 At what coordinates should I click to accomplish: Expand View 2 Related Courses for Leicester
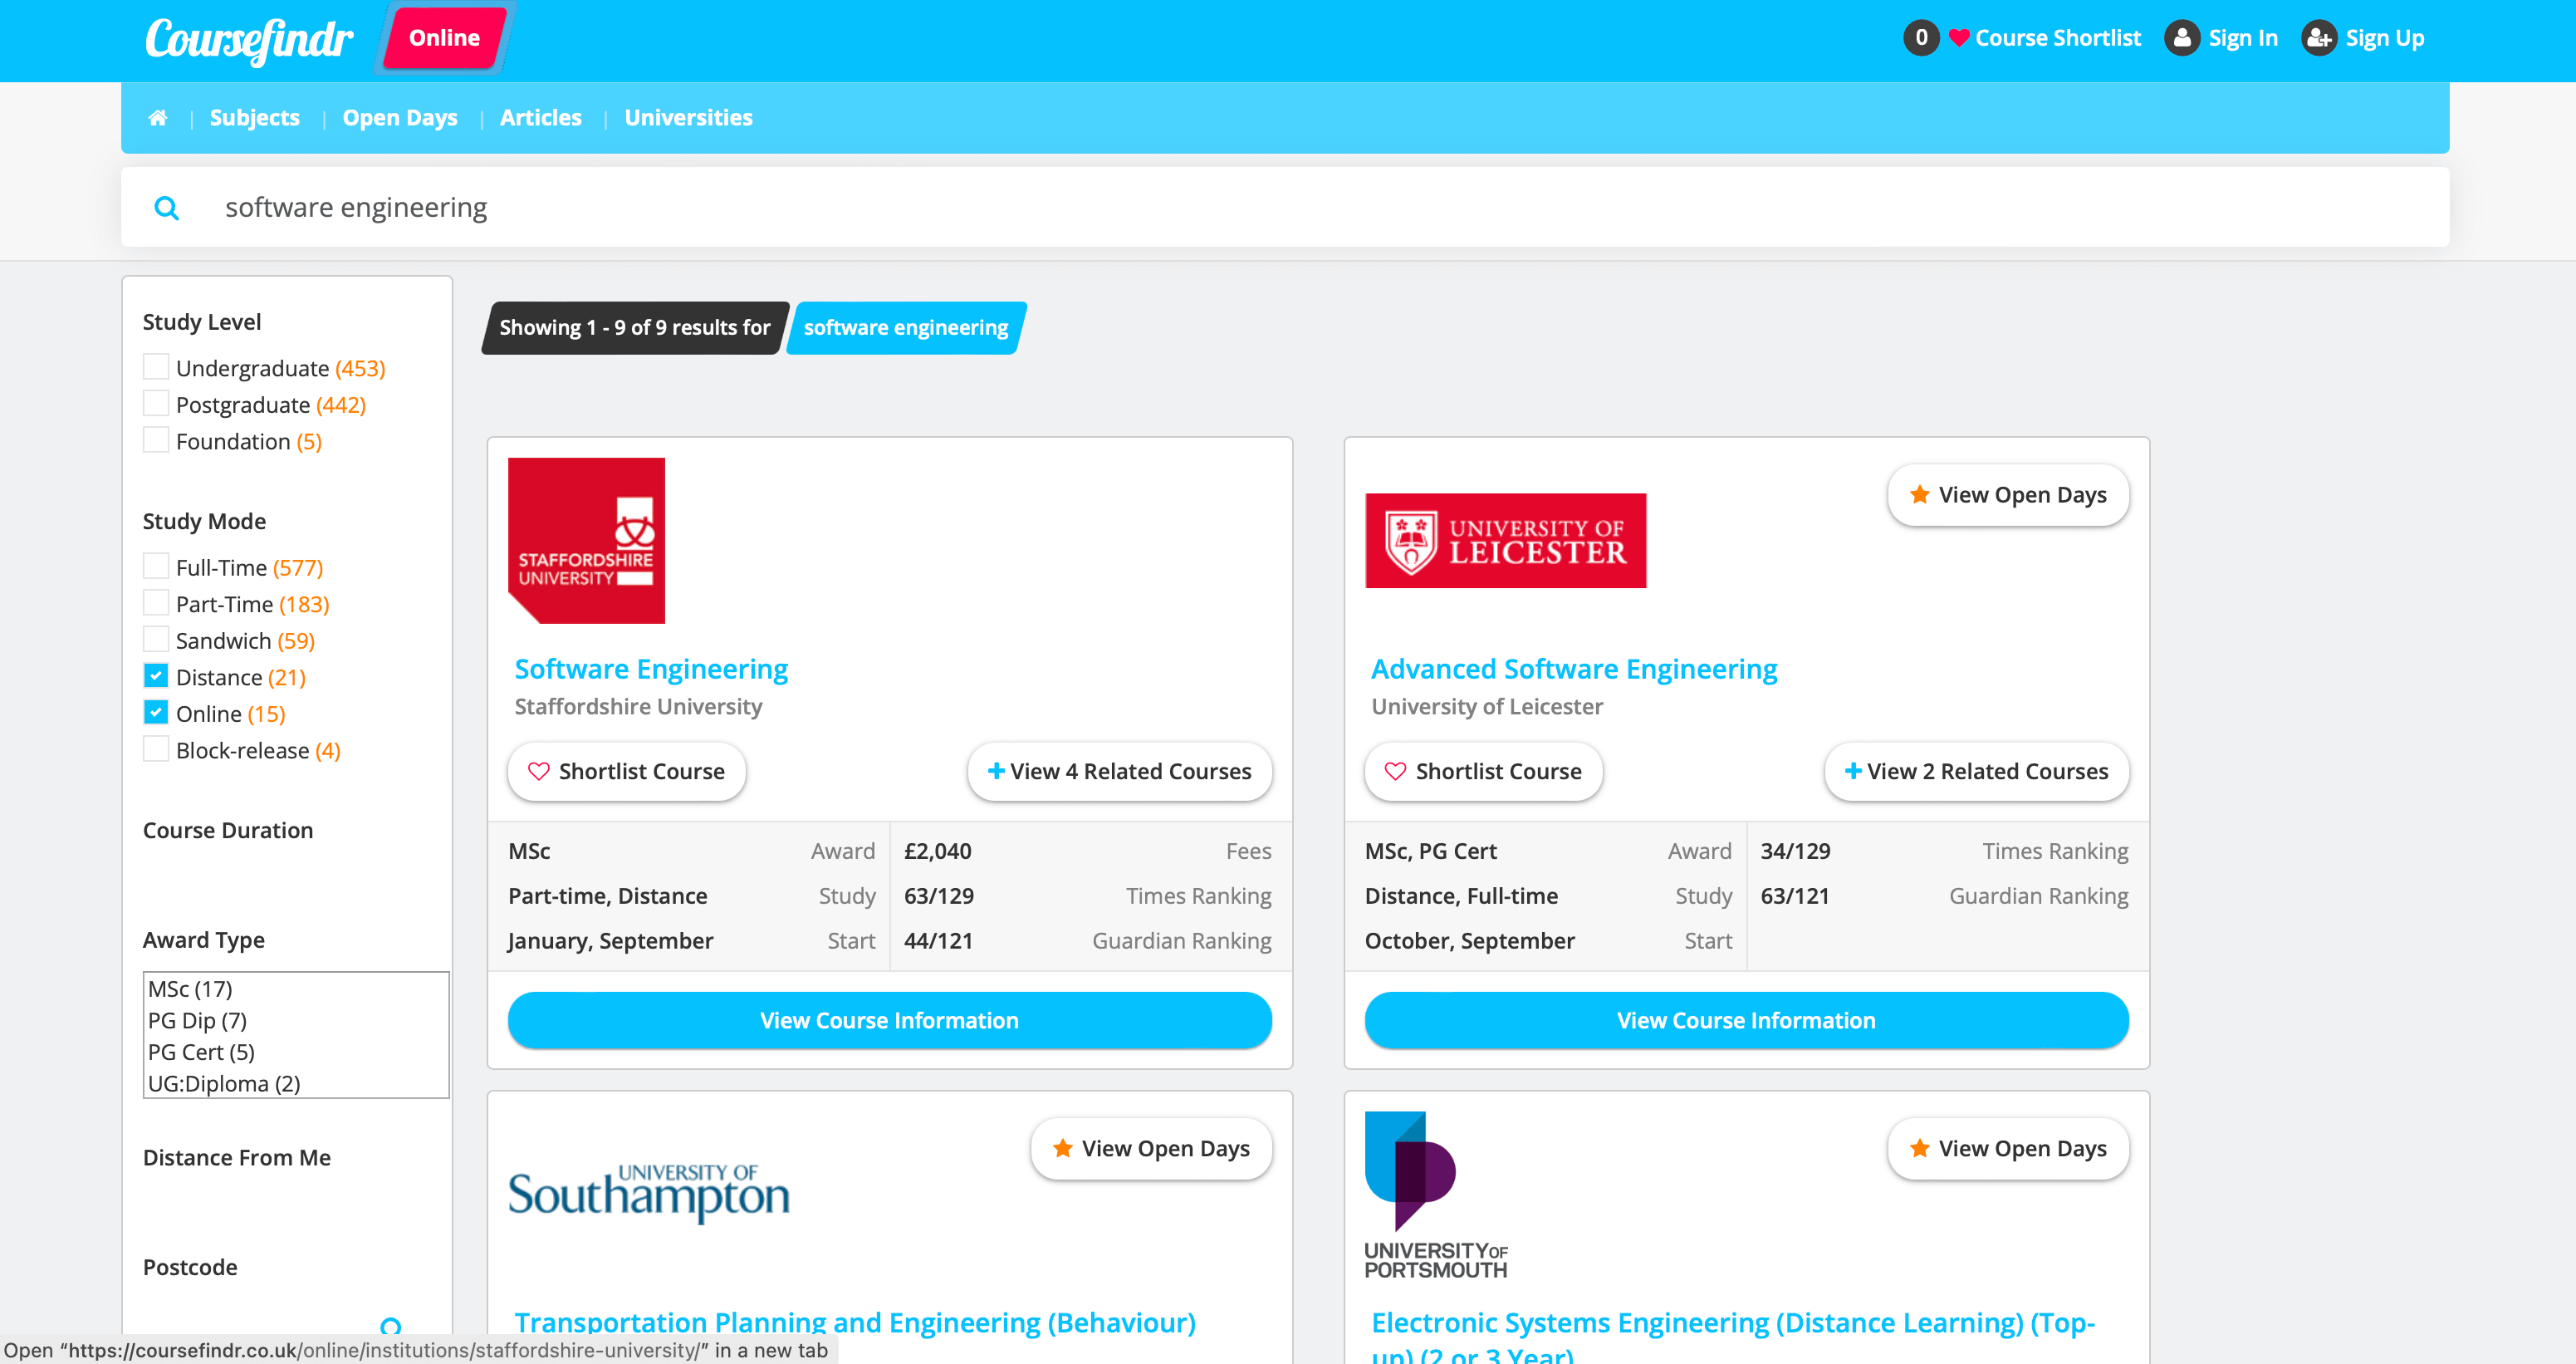pos(1976,771)
